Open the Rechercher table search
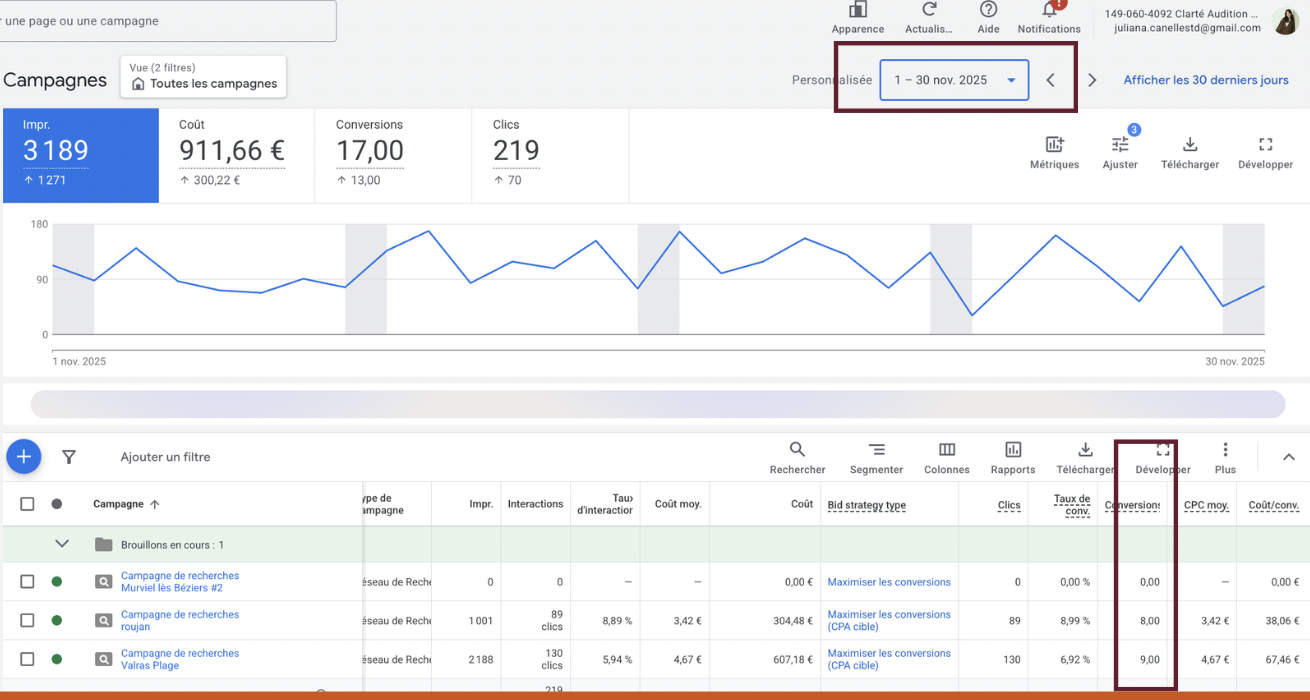This screenshot has width=1310, height=700. click(x=797, y=450)
